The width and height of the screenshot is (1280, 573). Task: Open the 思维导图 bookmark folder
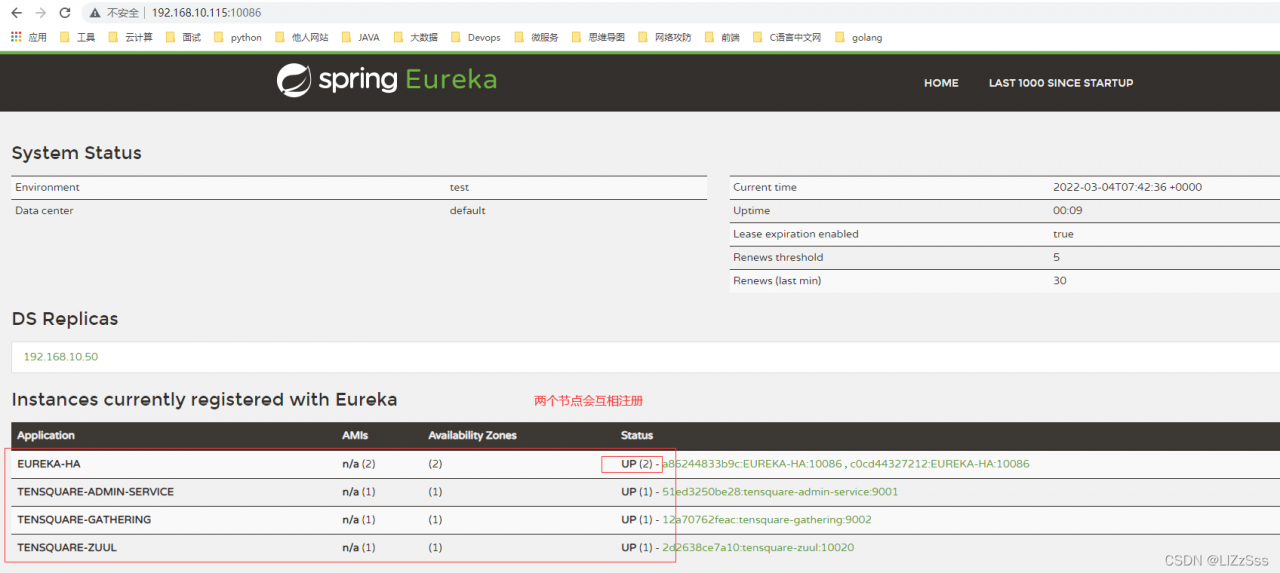(598, 37)
